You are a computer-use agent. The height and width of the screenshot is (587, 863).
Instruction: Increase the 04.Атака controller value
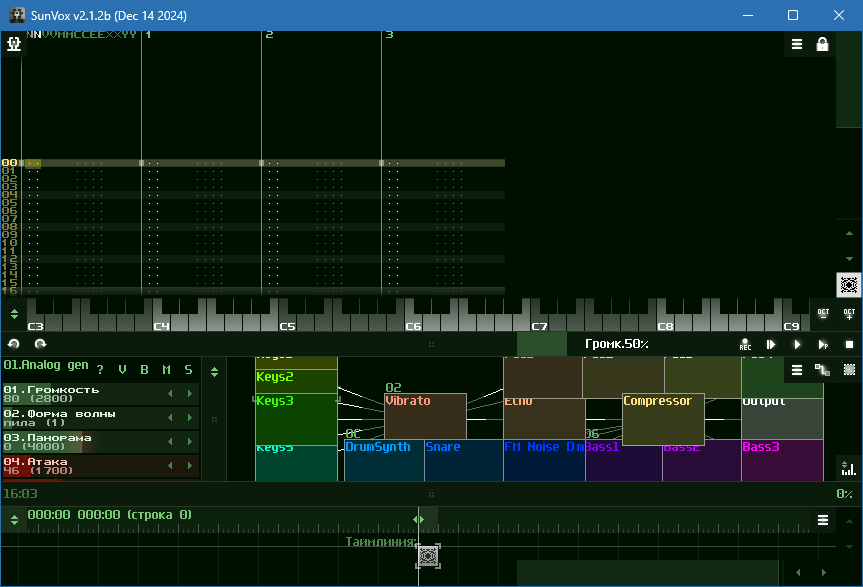[190, 465]
